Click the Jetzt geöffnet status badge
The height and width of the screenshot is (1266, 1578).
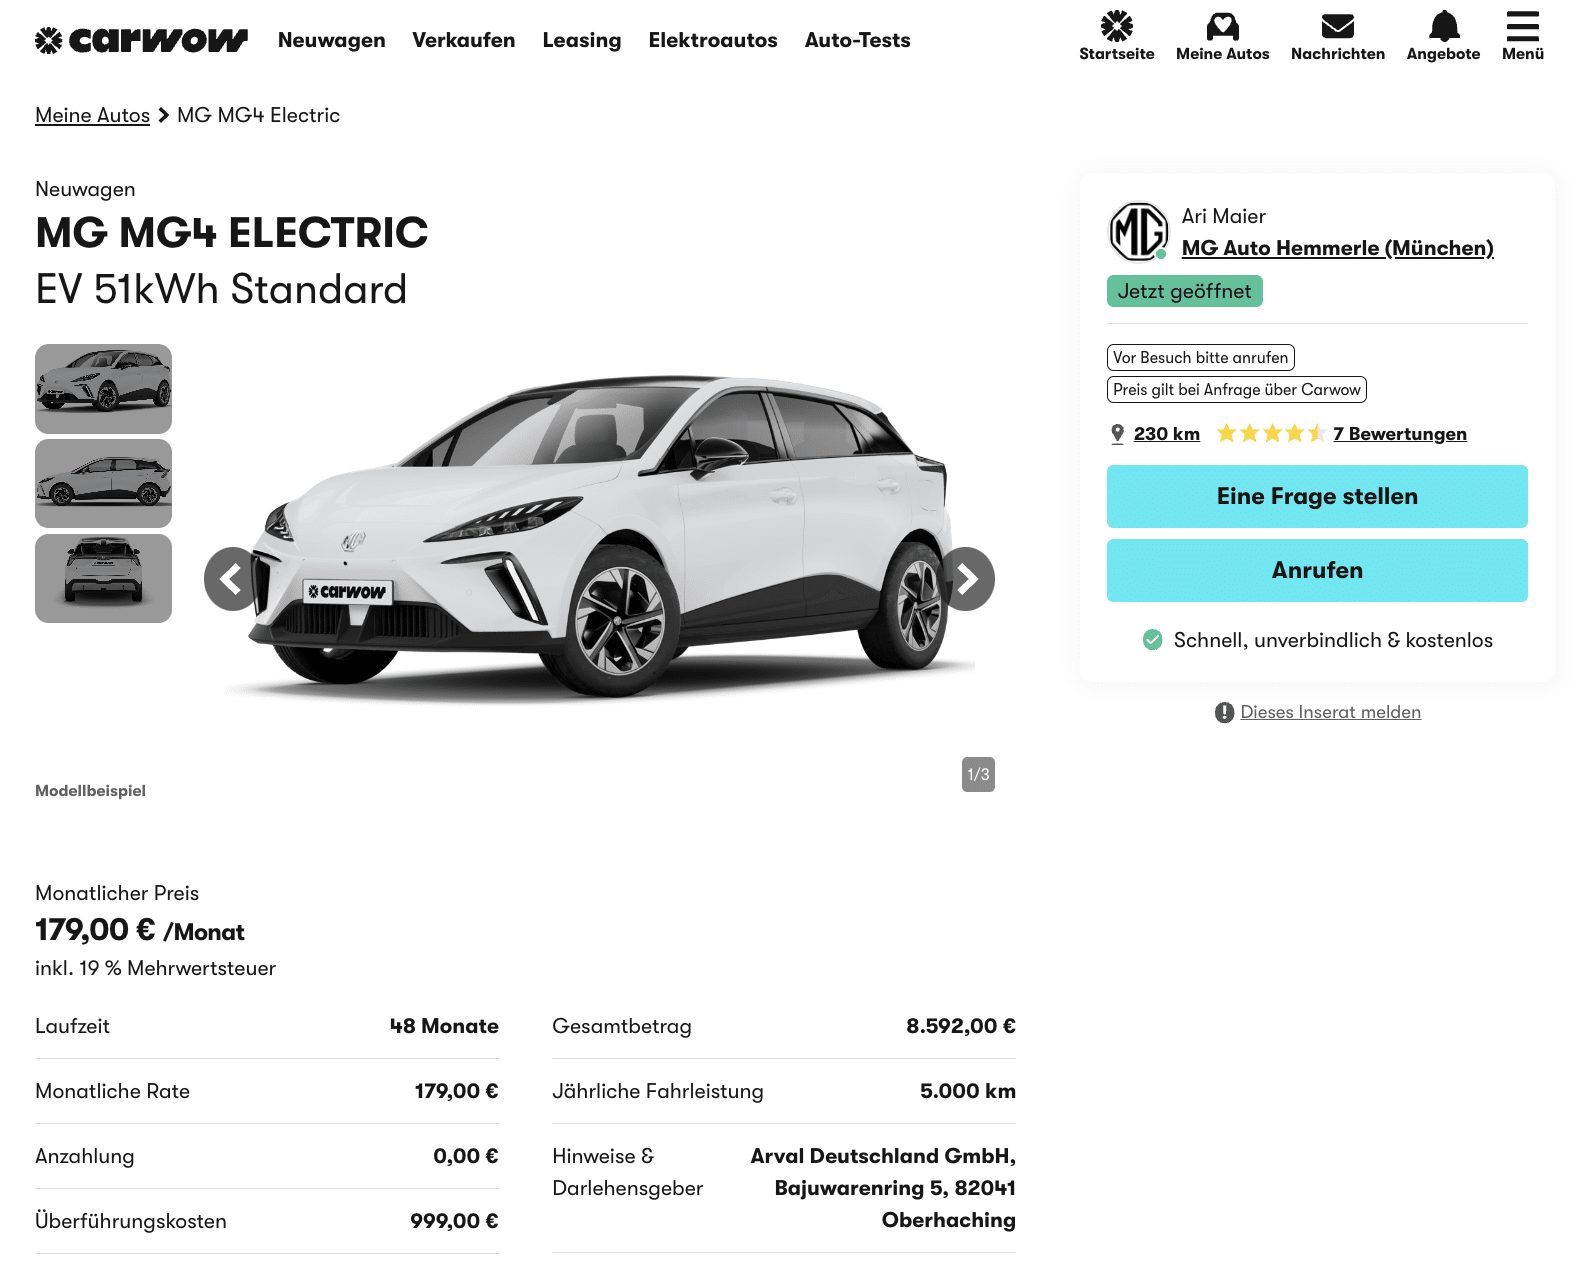pos(1185,291)
